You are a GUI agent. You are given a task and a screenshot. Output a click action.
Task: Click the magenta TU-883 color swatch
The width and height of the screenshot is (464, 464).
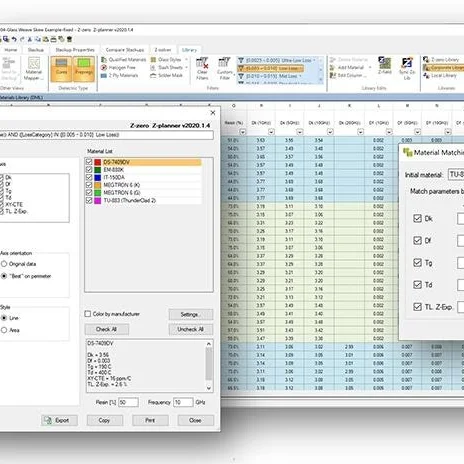click(98, 201)
